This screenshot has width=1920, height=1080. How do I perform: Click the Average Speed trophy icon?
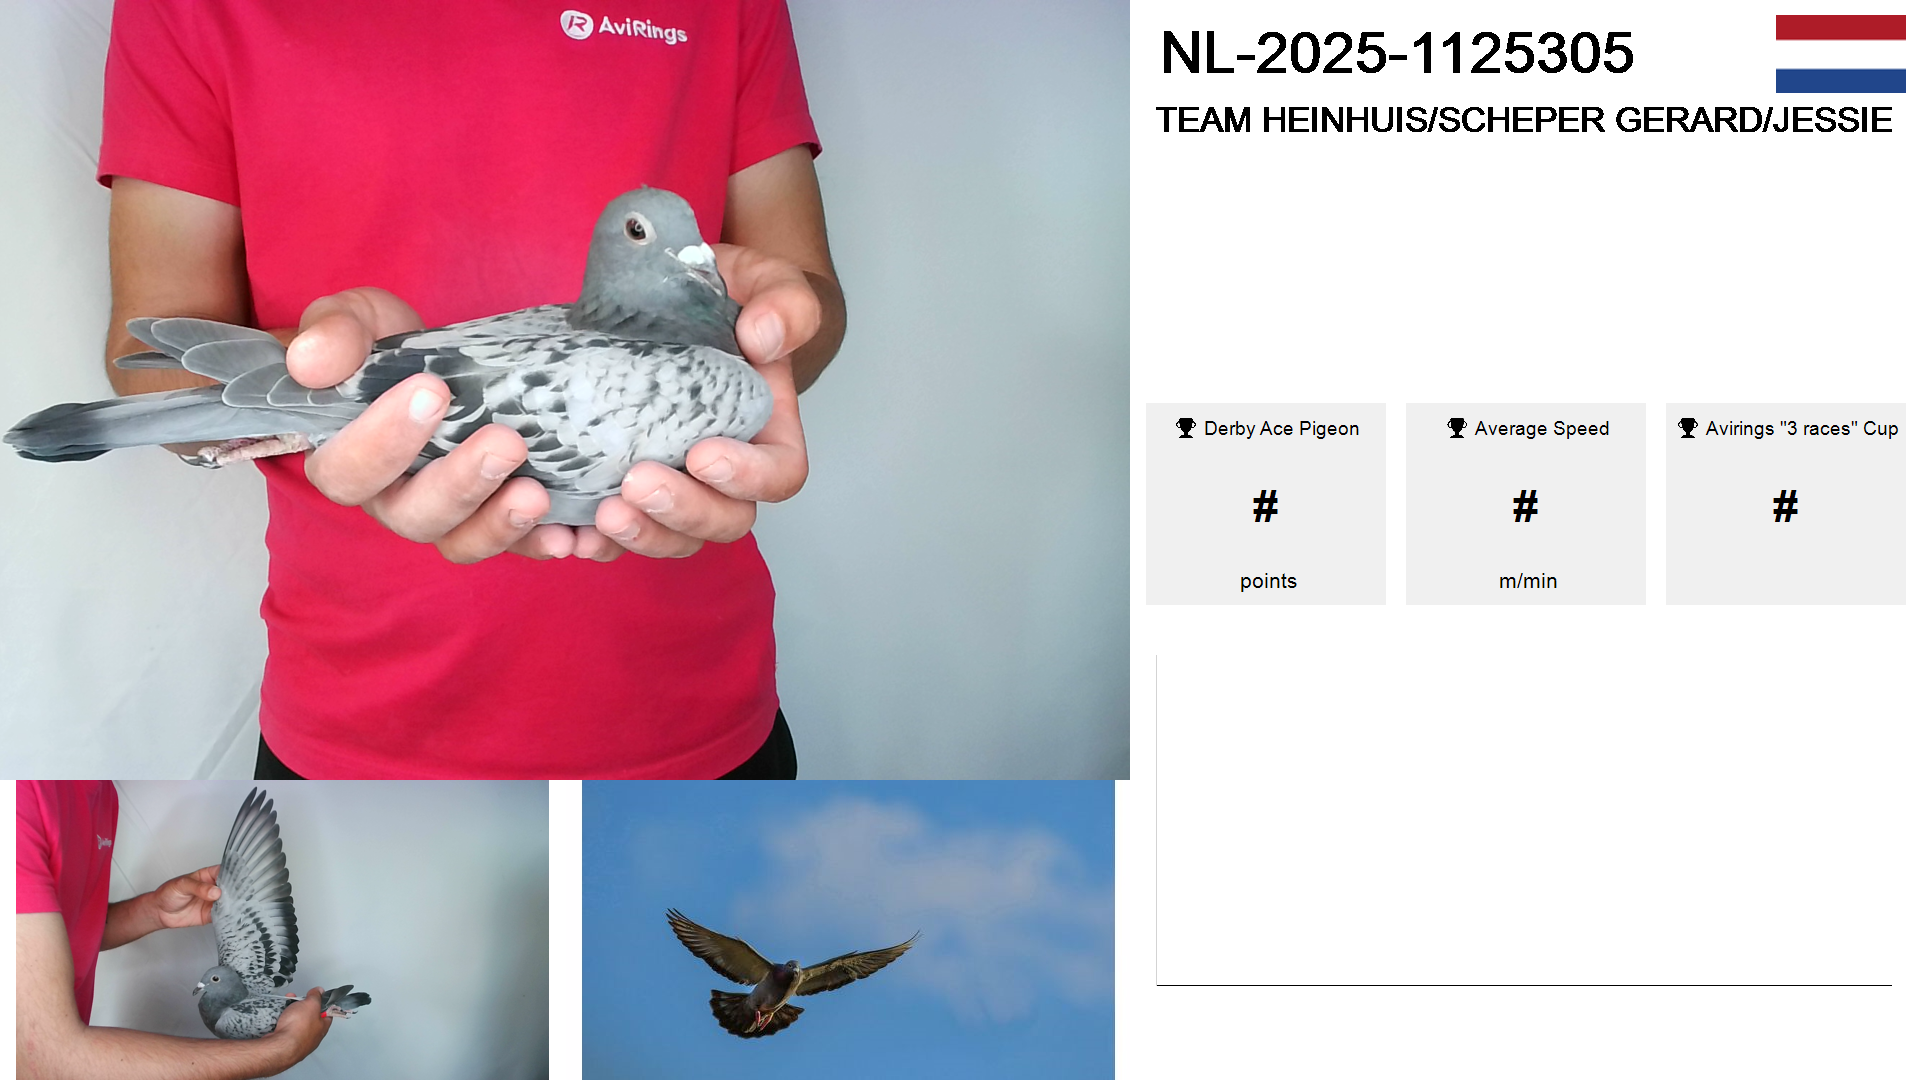point(1457,428)
